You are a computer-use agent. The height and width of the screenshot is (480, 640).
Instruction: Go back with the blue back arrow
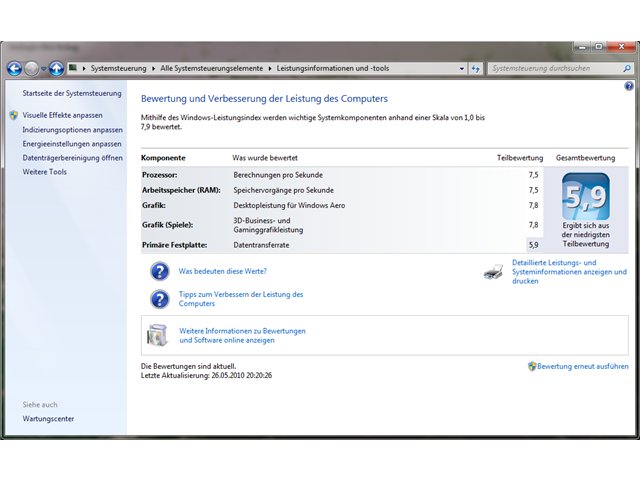(x=15, y=69)
